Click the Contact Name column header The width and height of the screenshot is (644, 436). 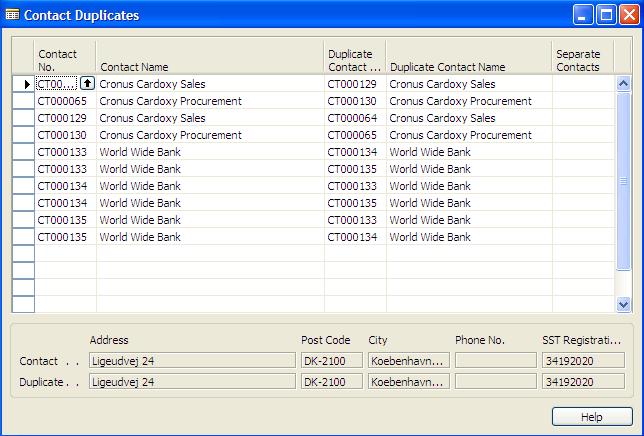coord(210,57)
